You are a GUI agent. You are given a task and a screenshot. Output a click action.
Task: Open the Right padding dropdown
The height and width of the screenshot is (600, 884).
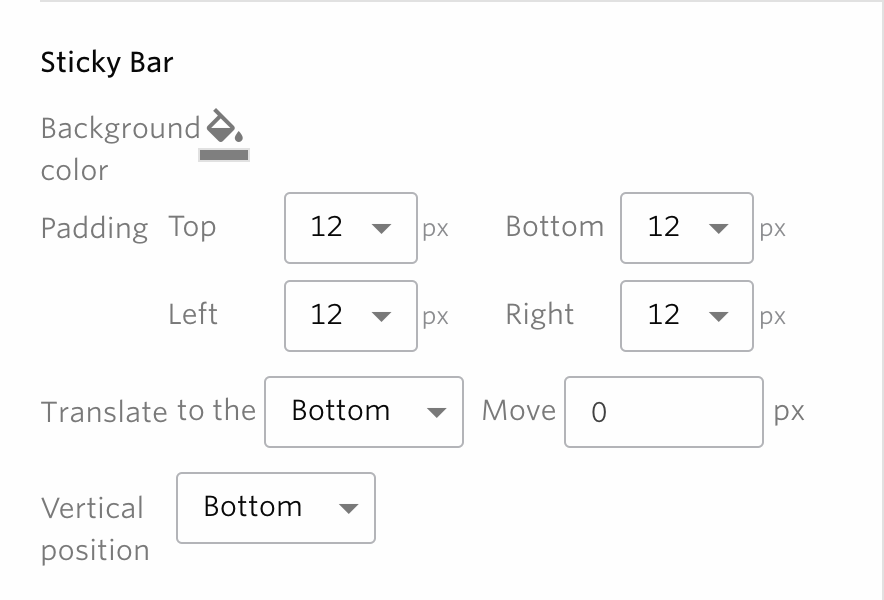[x=687, y=316]
